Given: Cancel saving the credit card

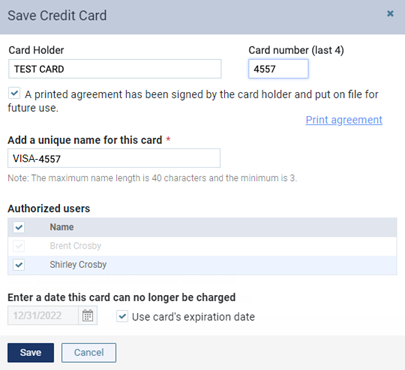Looking at the screenshot, I should 89,353.
